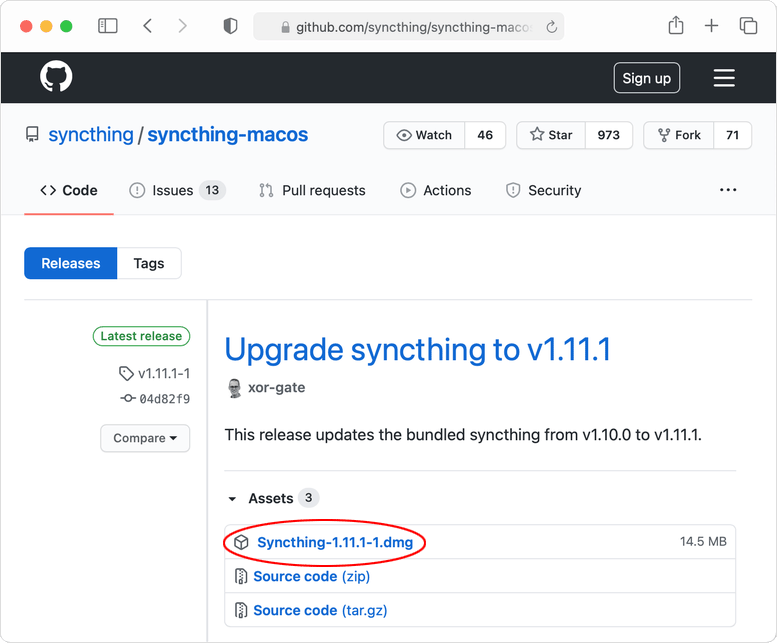The width and height of the screenshot is (777, 643).
Task: Open the Security tab
Action: coord(543,190)
